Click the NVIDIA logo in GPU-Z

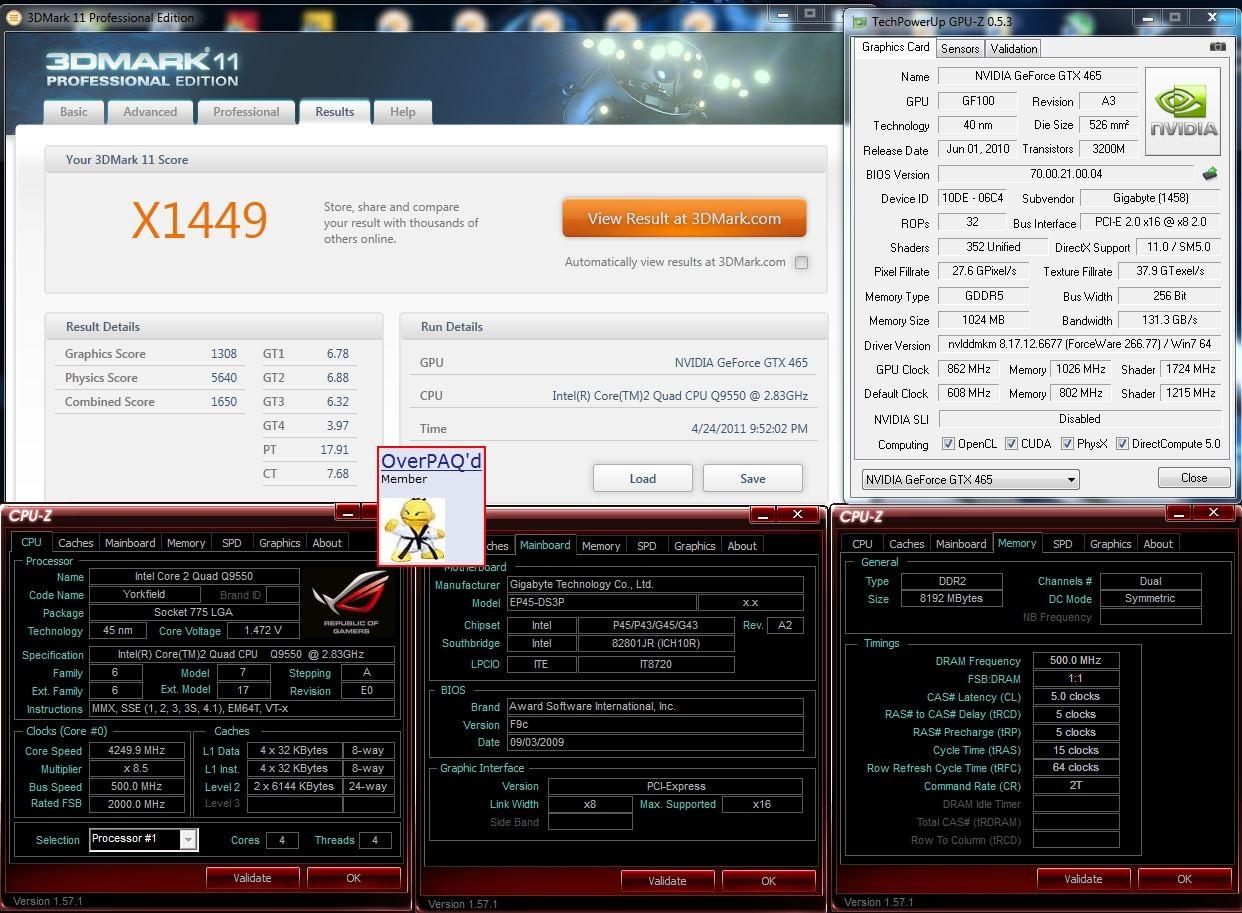click(x=1183, y=111)
